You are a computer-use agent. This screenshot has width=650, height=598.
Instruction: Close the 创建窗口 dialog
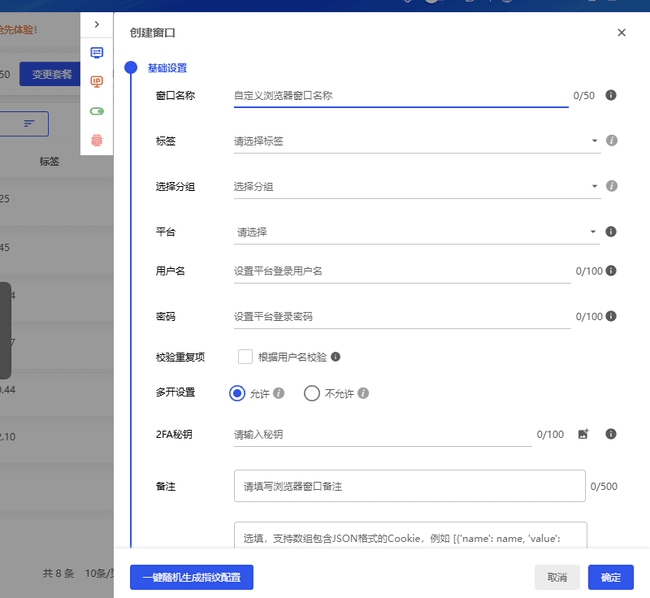[621, 33]
